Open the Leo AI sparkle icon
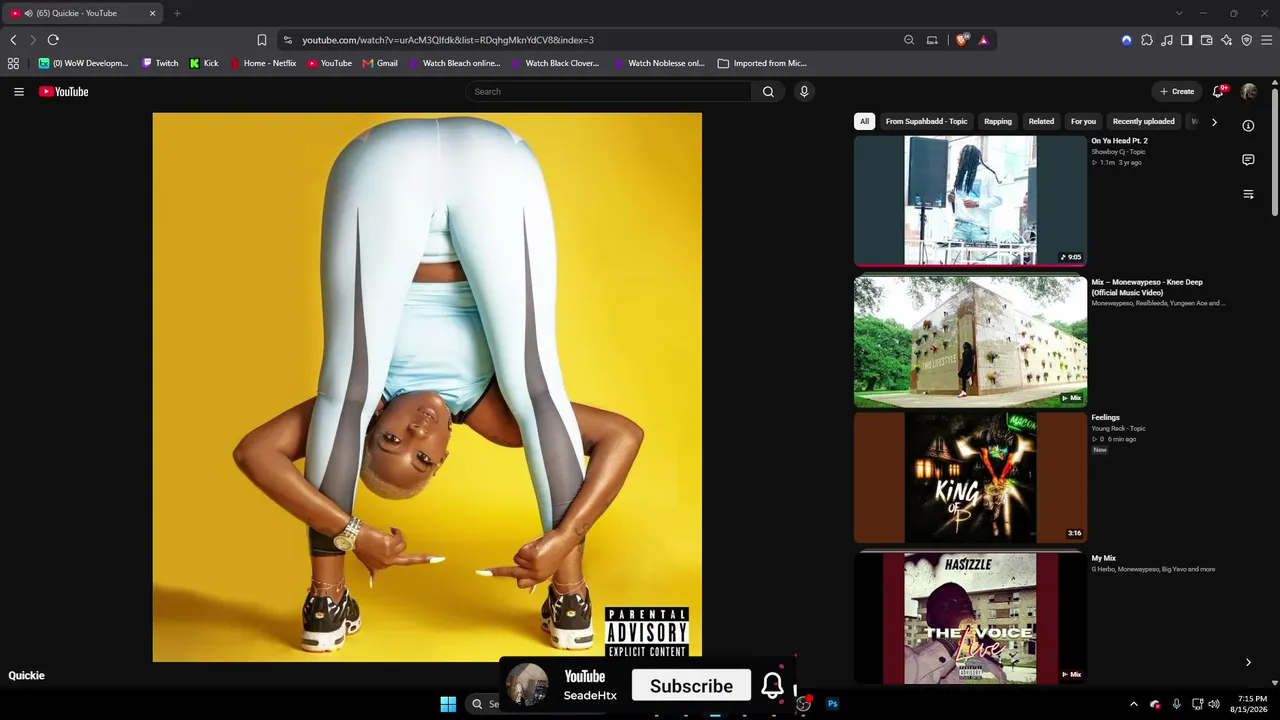Screen dimensions: 1280x720 [1226, 40]
